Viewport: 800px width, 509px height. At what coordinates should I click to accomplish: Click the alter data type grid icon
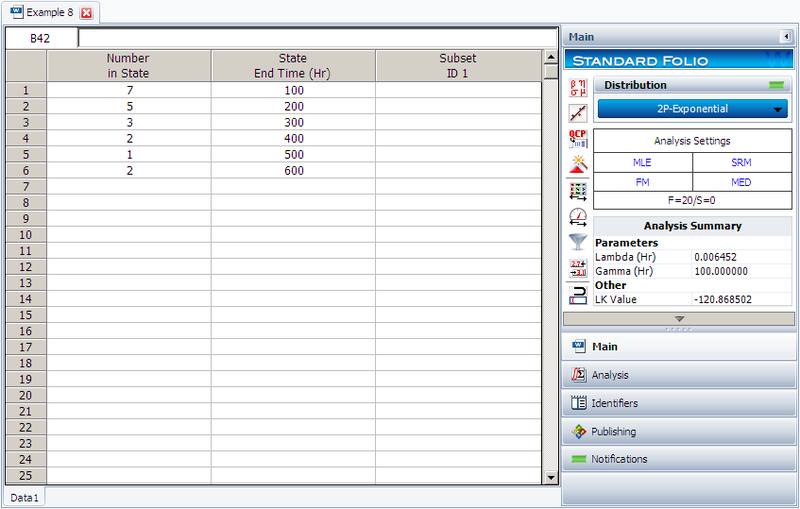click(578, 190)
